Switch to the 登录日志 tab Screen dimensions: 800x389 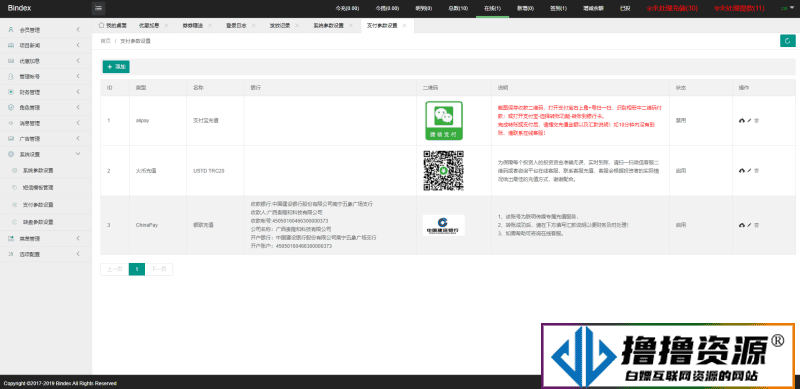(236, 26)
